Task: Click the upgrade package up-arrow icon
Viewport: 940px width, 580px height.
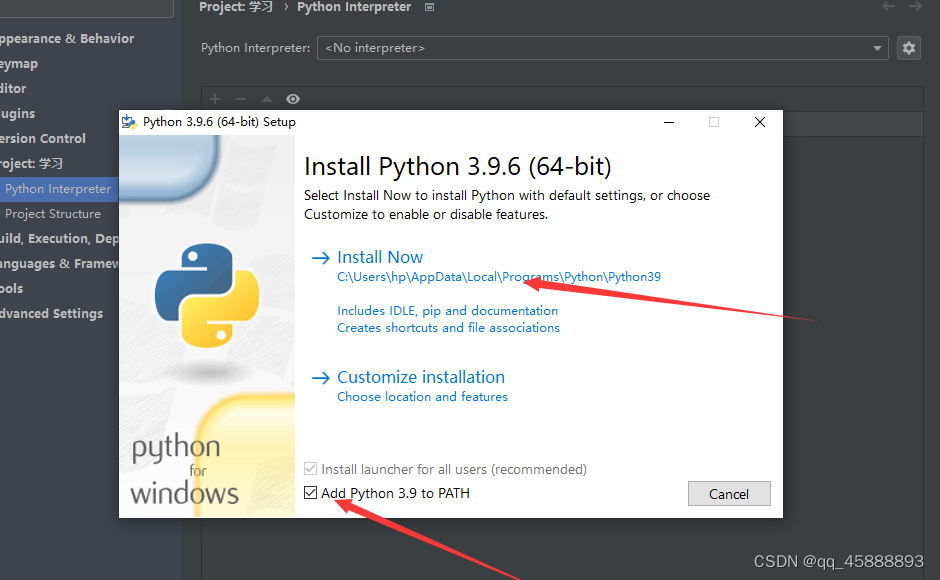Action: click(267, 99)
